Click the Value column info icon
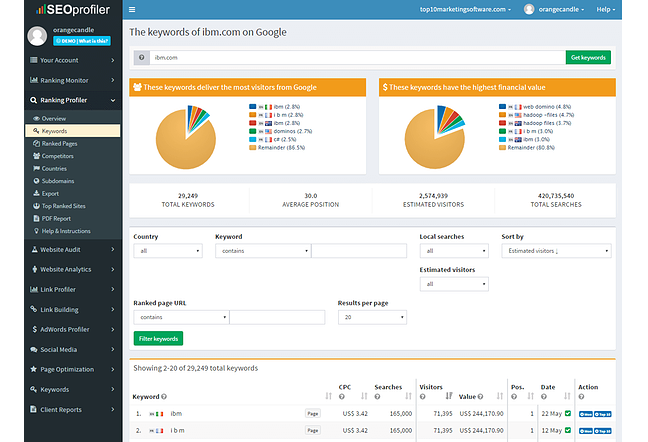 [x=480, y=397]
